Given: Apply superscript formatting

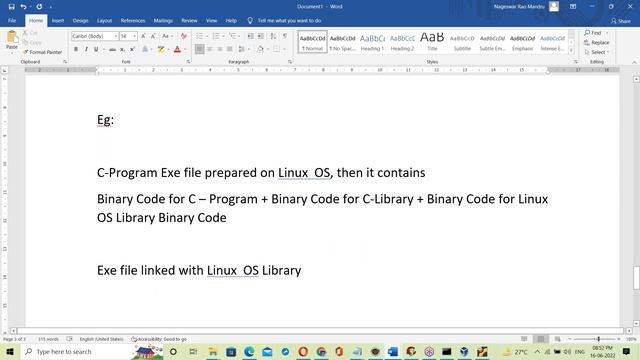Looking at the screenshot, I should pos(132,49).
